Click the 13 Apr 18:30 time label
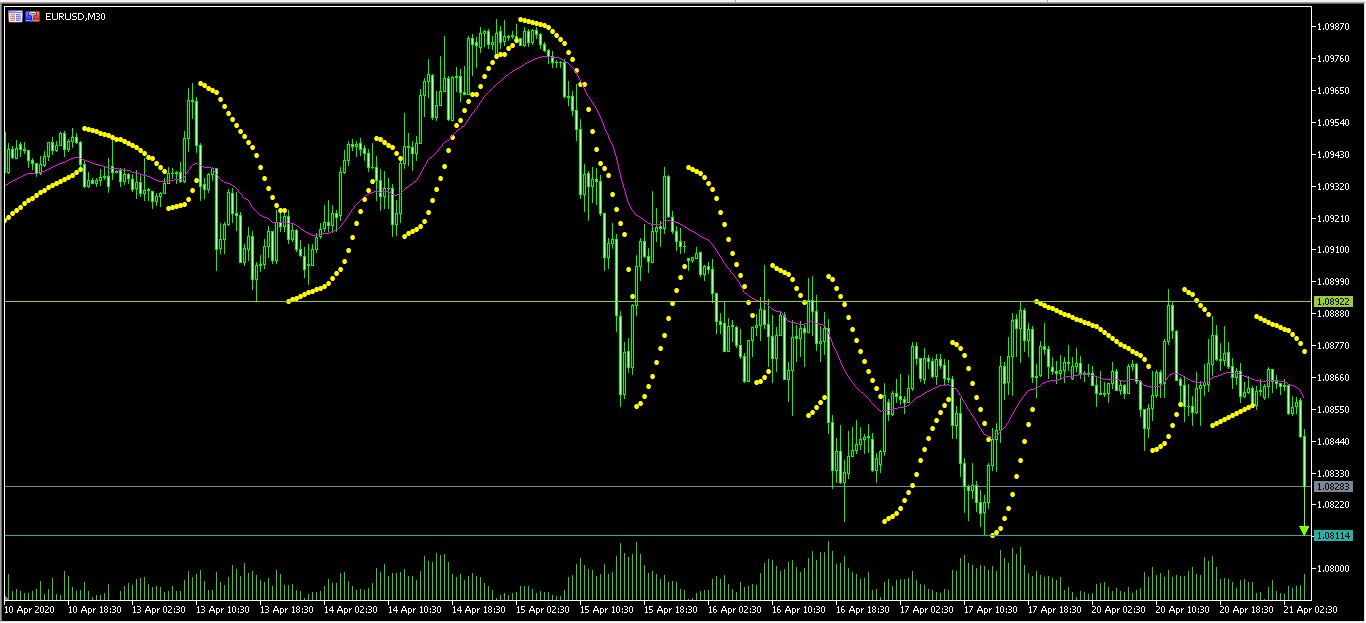Screen dimensions: 1366x623 286,608
